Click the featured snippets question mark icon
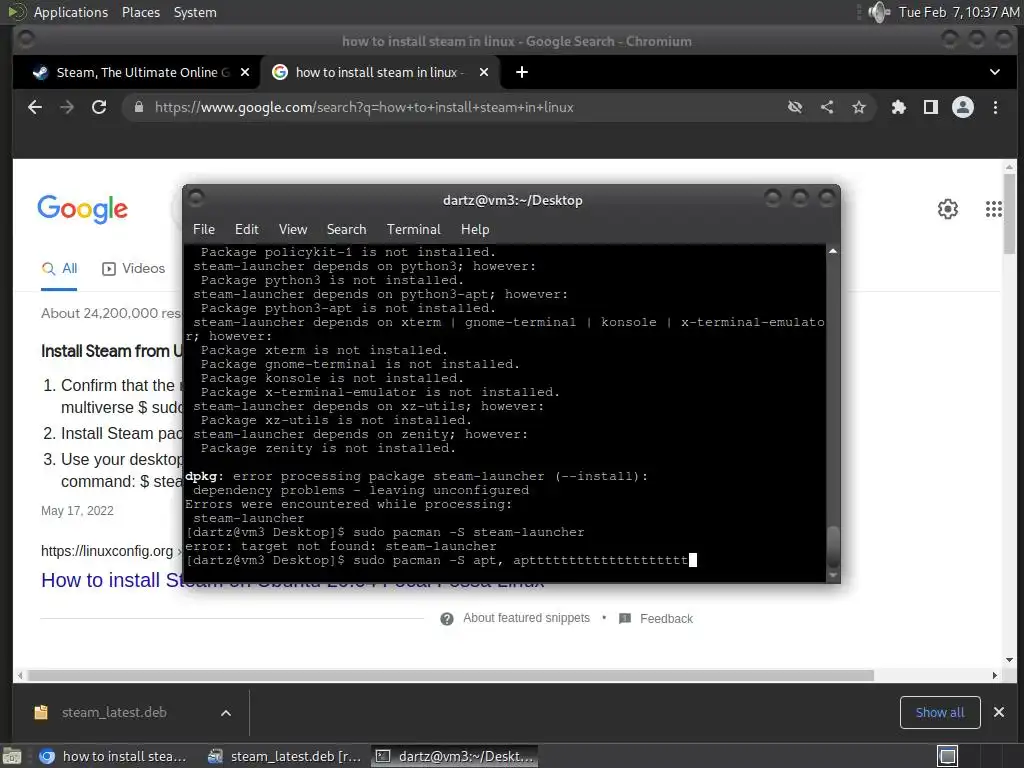The width and height of the screenshot is (1024, 768). click(x=447, y=618)
